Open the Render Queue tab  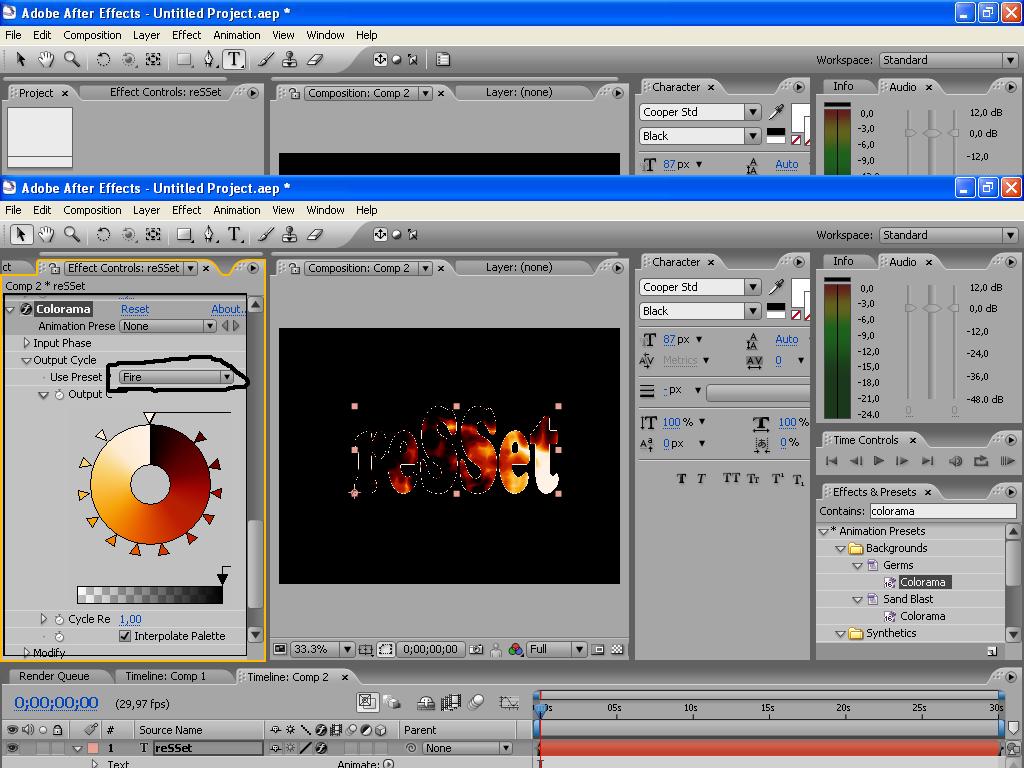[54, 677]
